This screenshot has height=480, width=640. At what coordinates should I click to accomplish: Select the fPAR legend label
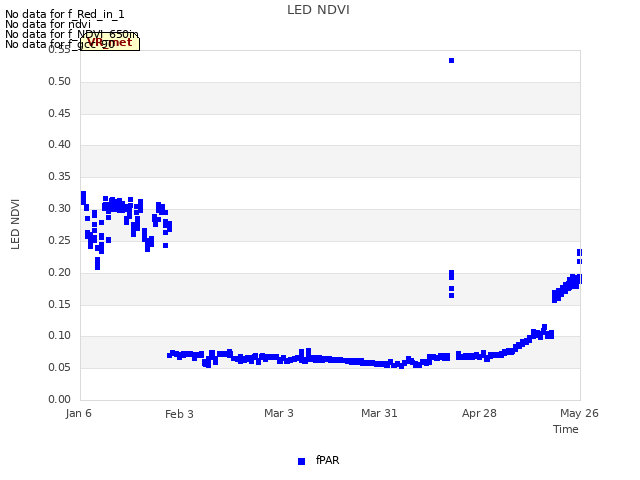(x=327, y=460)
